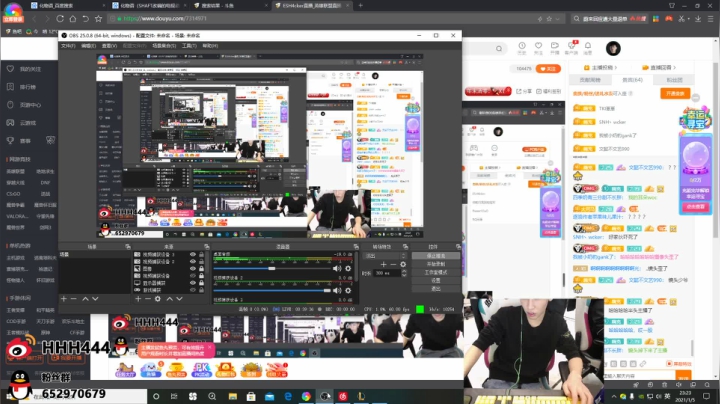Image resolution: width=720 pixels, height=404 pixels.
Task: Open transition properties gear icon
Action: pyautogui.click(x=403, y=264)
